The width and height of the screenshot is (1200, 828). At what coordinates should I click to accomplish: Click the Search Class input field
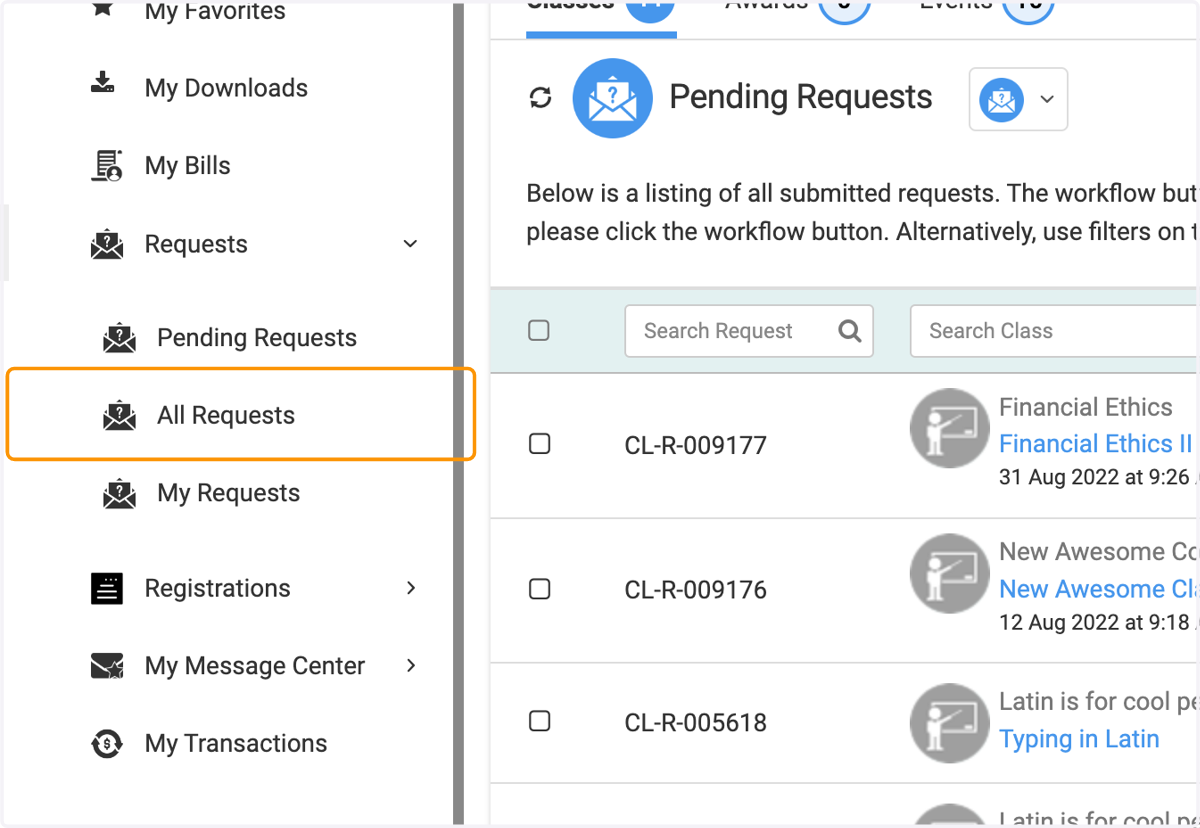click(1055, 331)
